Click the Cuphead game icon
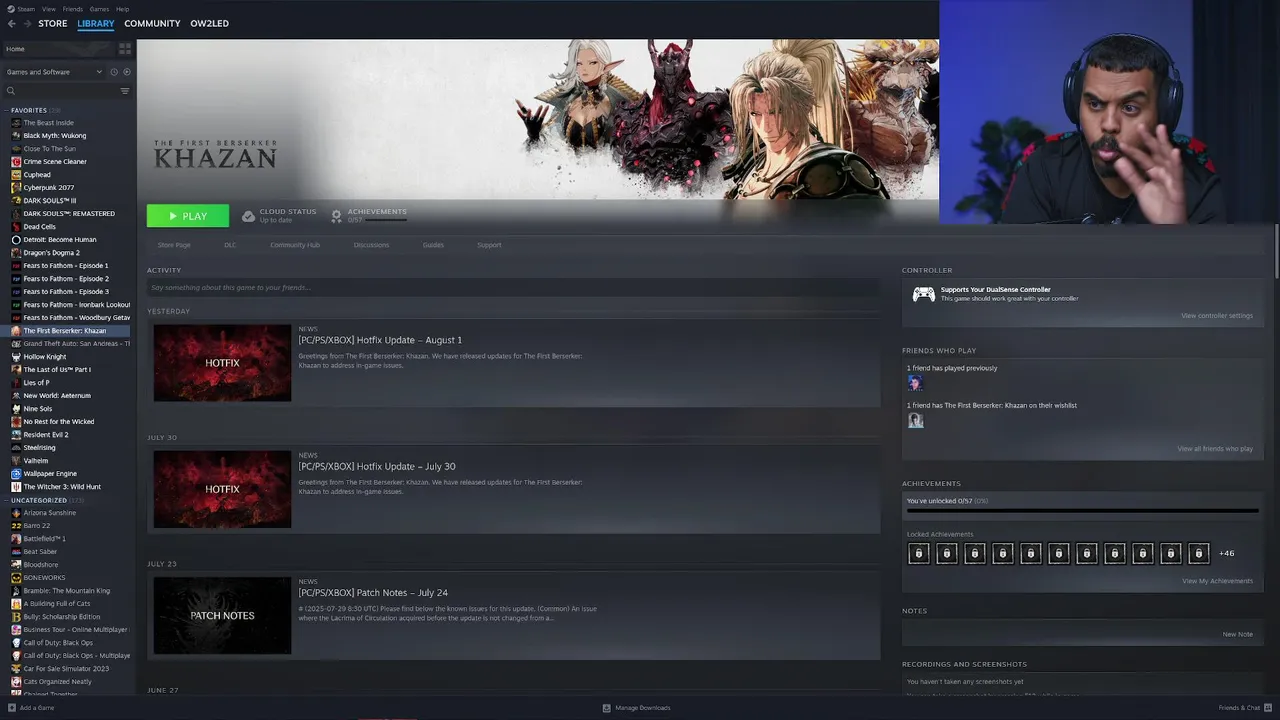The height and width of the screenshot is (720, 1280). (16, 175)
